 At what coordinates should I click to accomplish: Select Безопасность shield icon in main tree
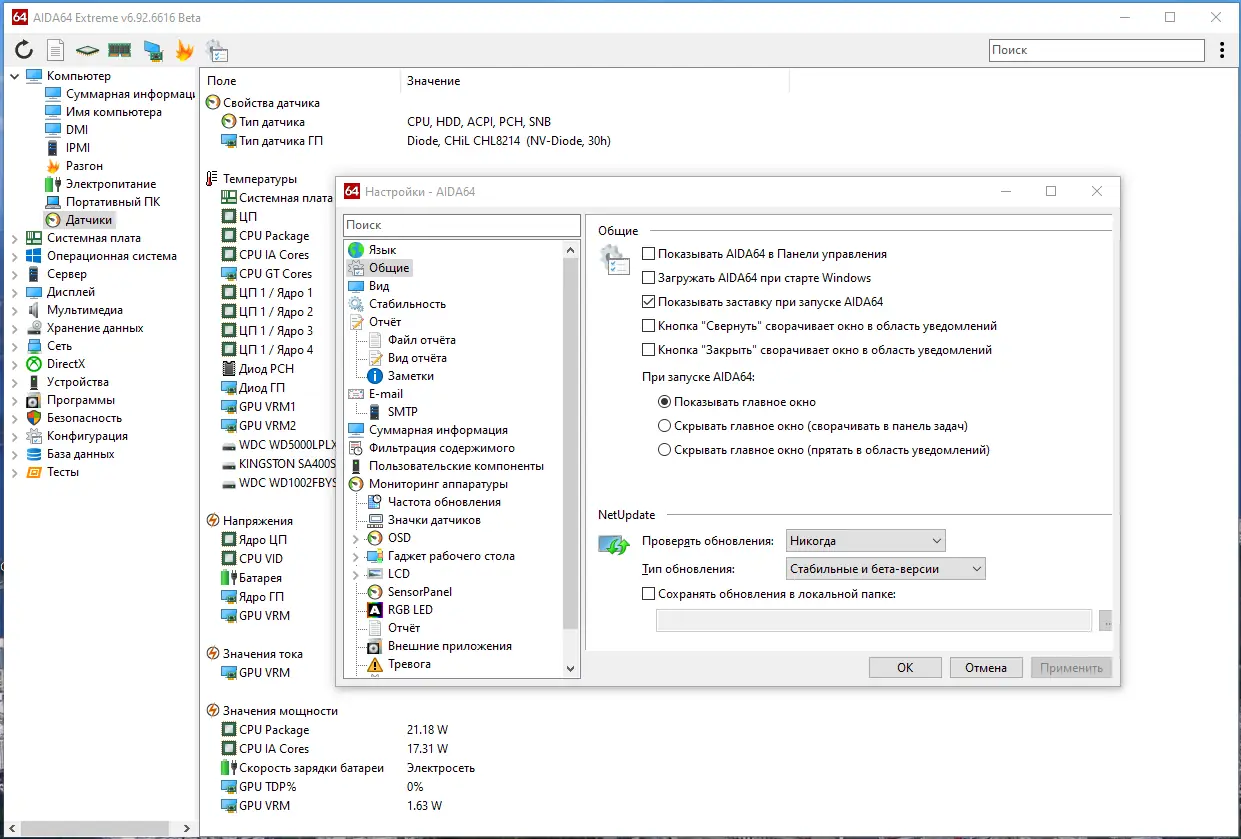[34, 418]
